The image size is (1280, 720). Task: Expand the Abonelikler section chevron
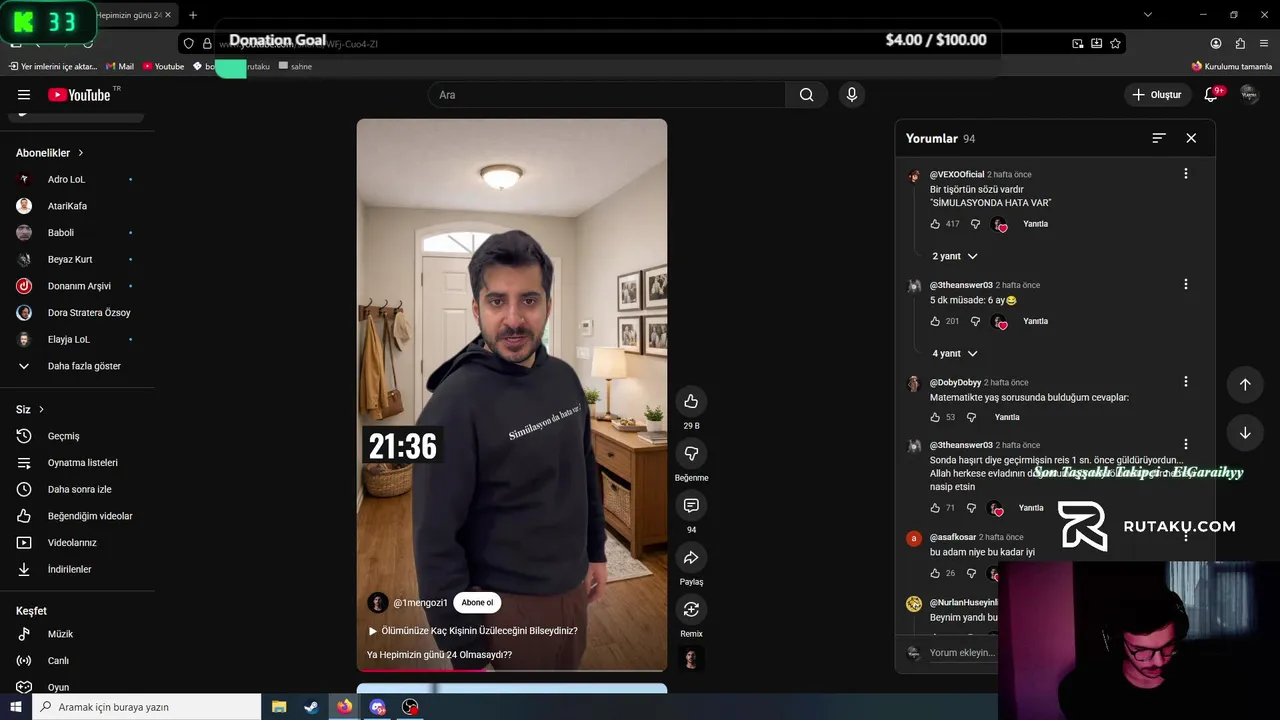click(x=81, y=153)
